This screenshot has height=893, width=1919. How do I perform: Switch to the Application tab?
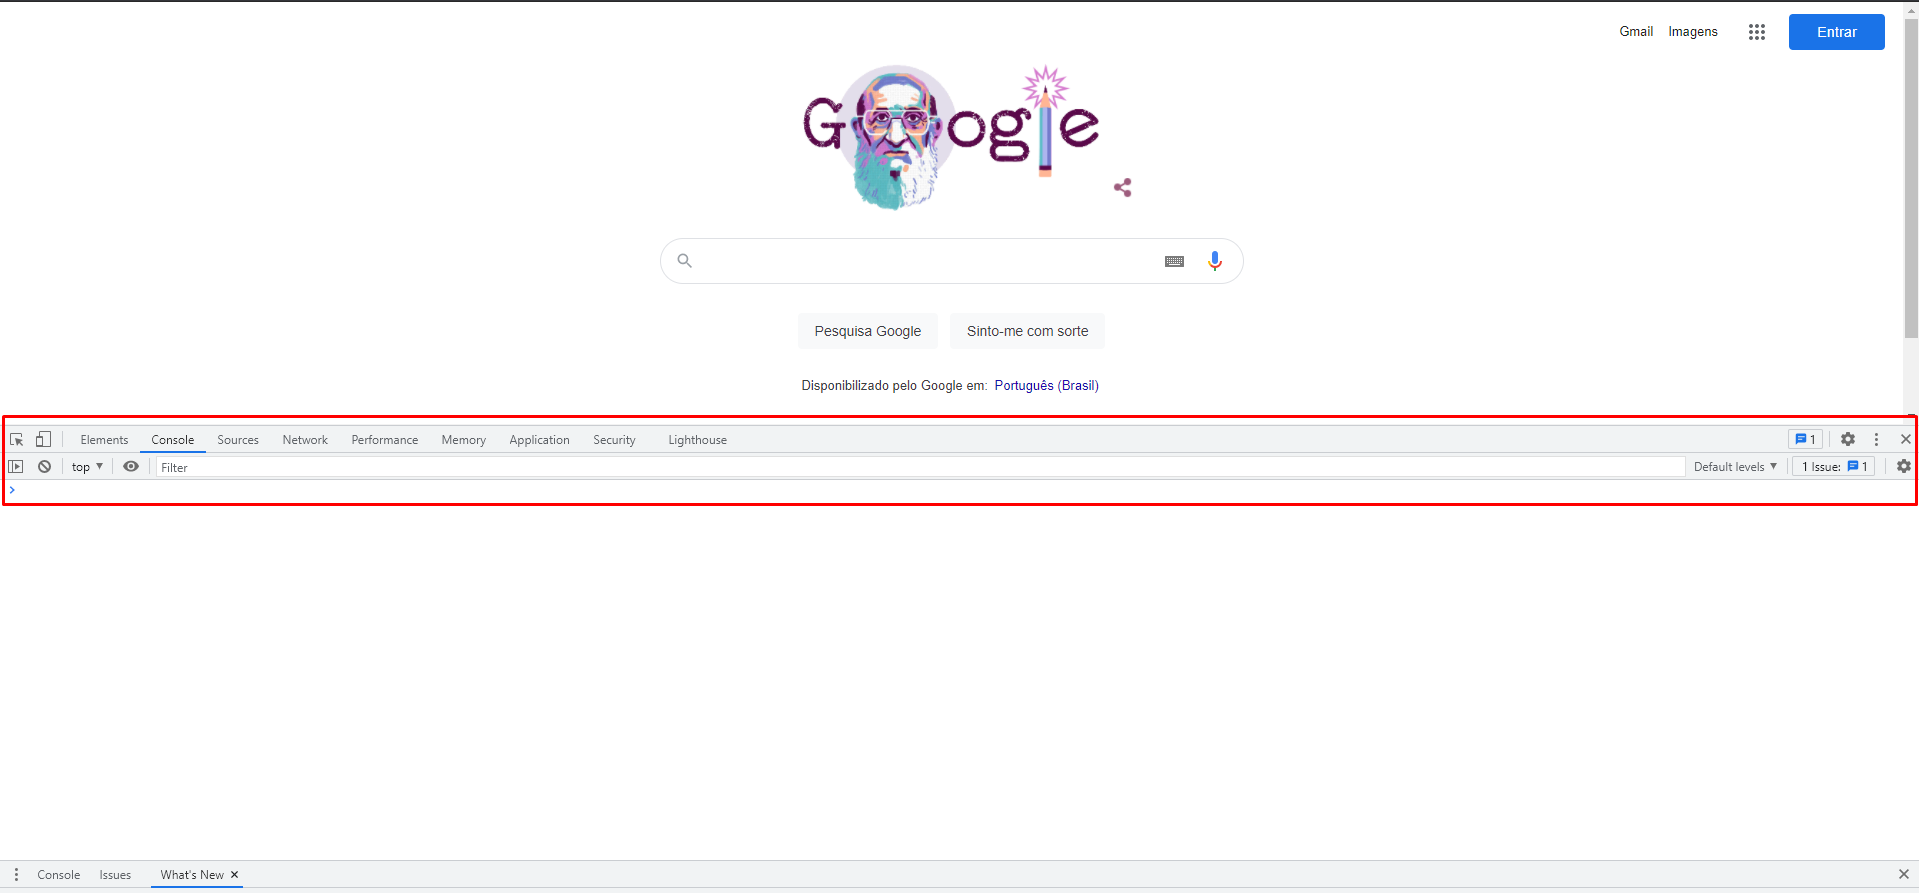pos(539,439)
